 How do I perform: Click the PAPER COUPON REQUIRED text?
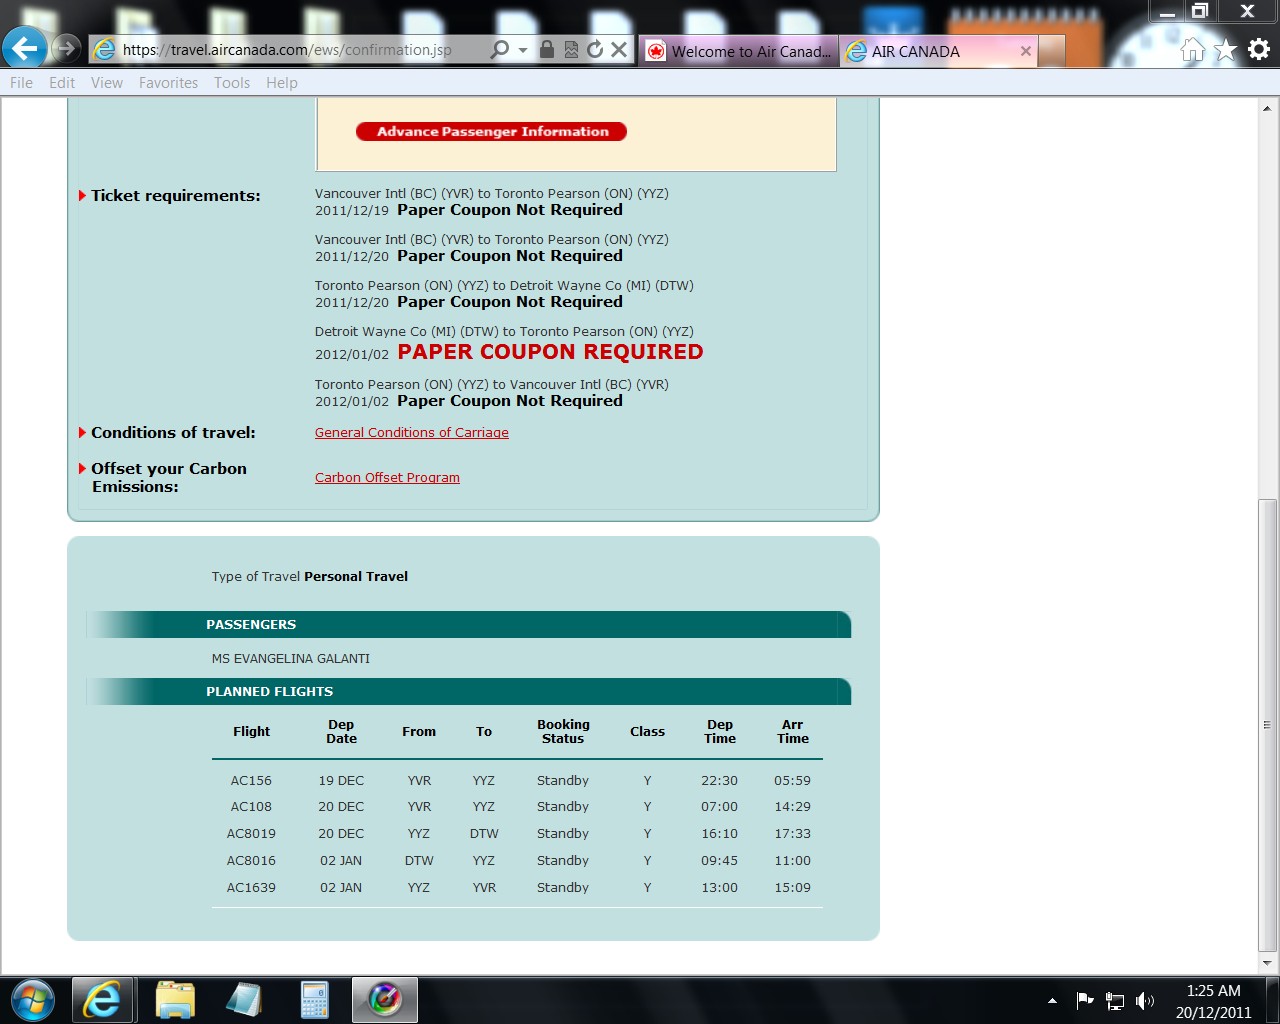(550, 352)
